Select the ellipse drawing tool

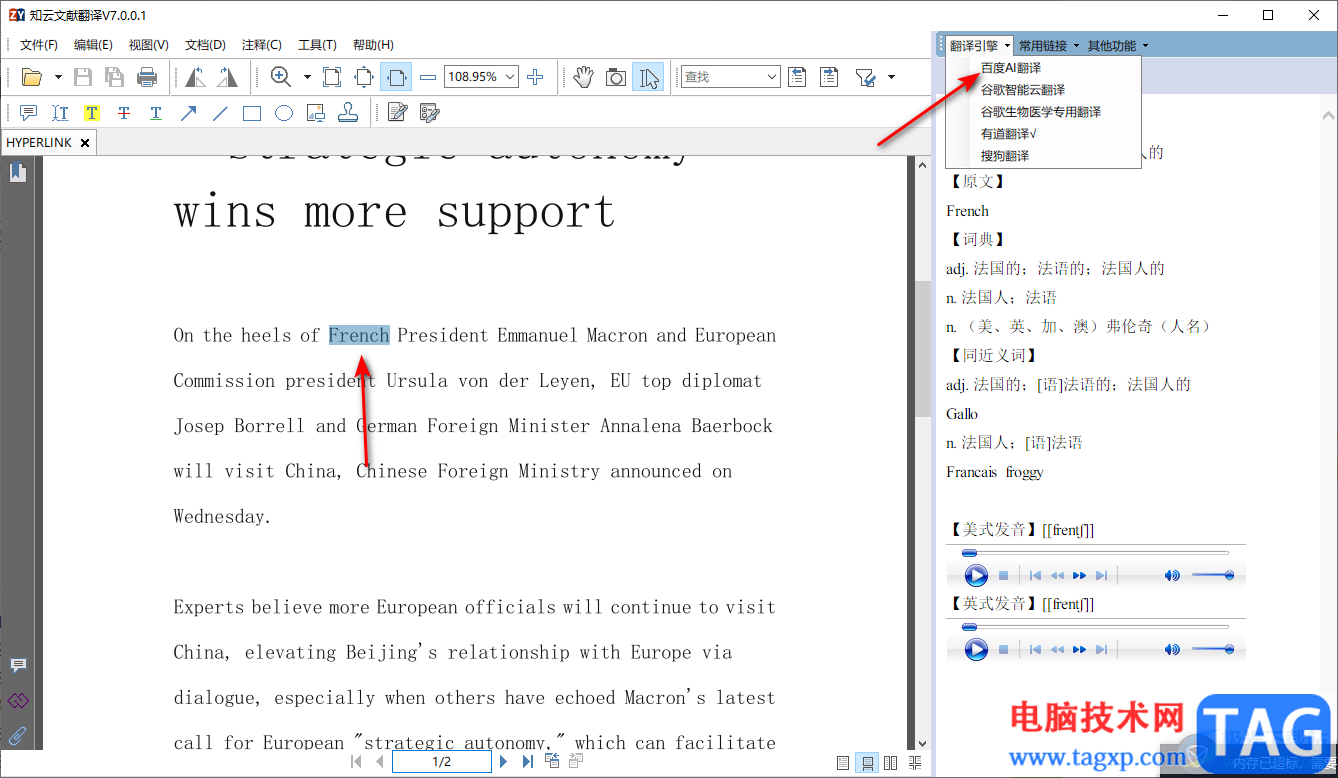pos(284,113)
